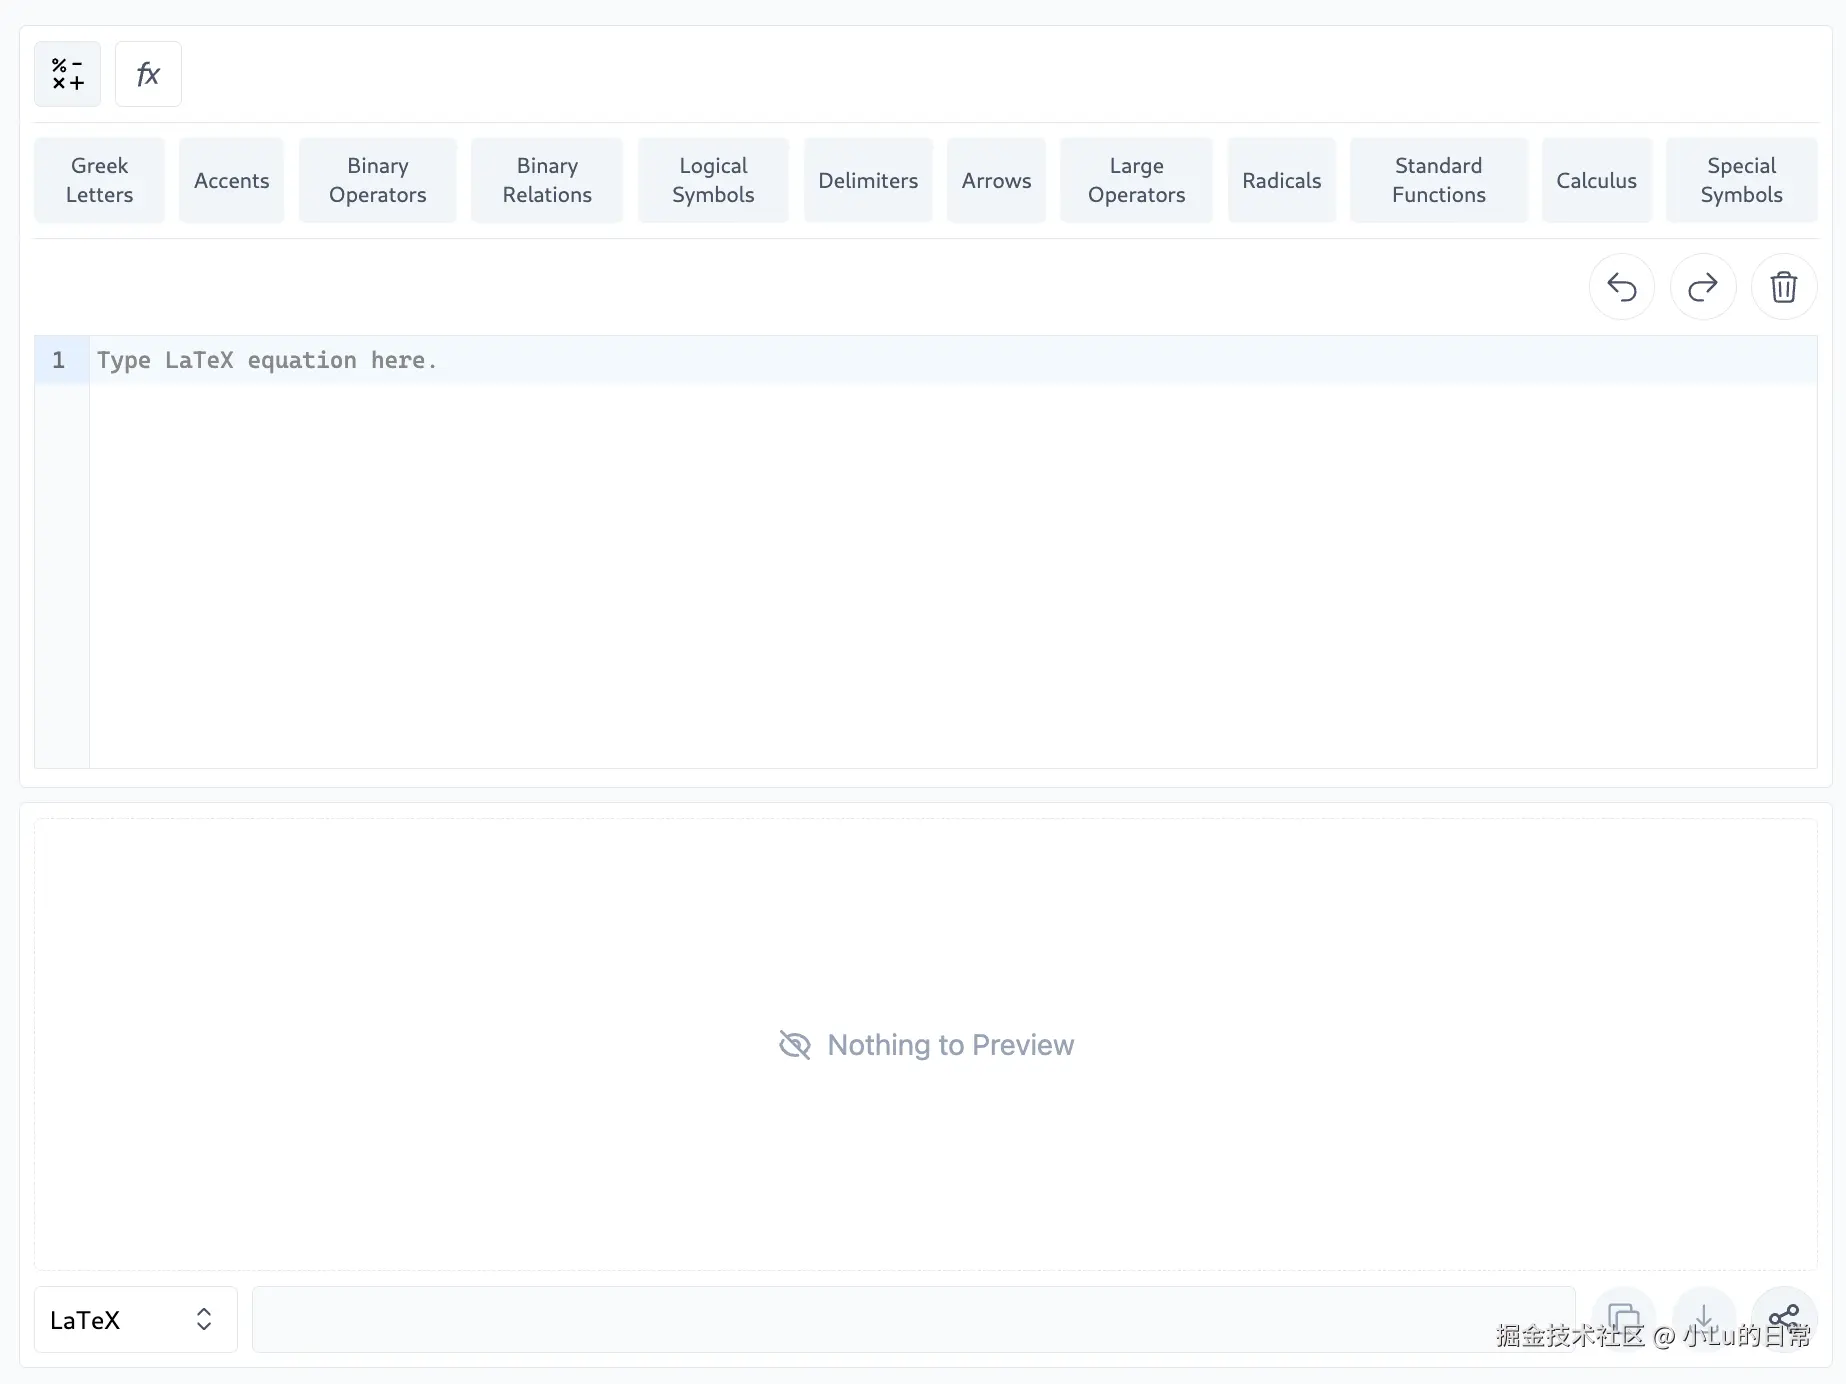
Task: Copy the output using the copy icon
Action: click(x=1623, y=1318)
